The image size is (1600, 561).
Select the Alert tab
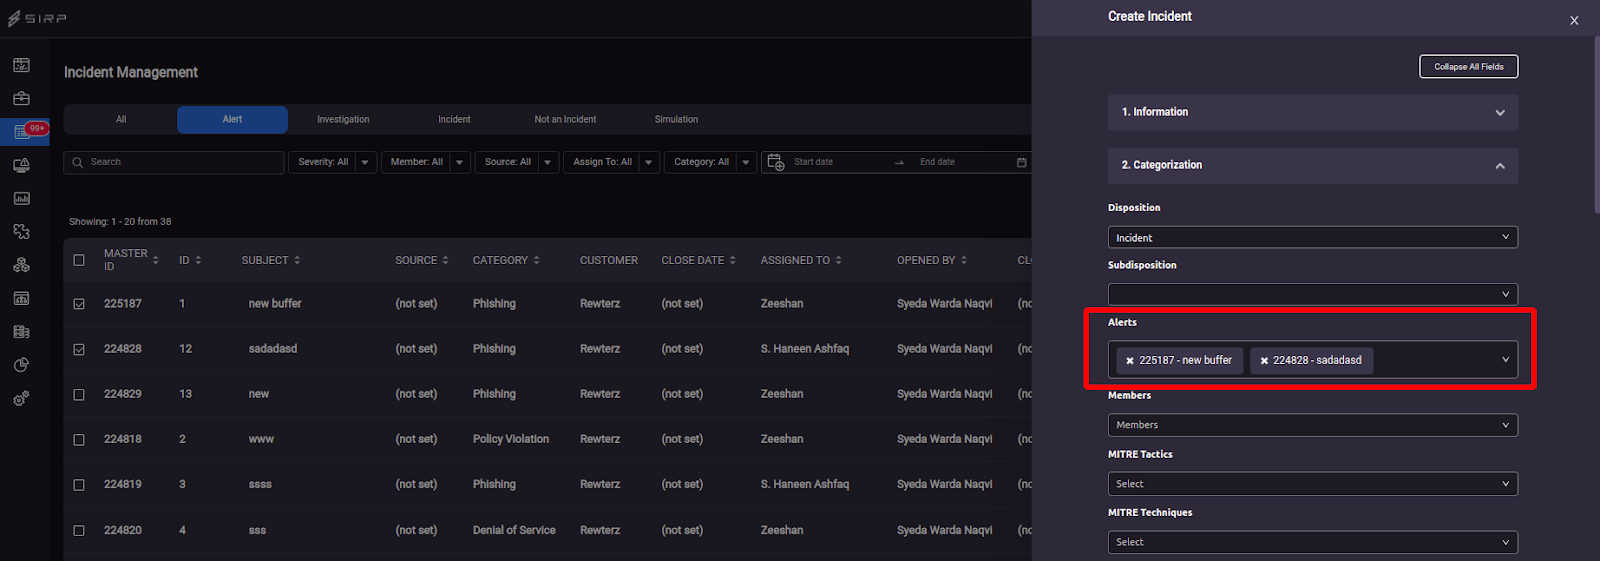click(x=232, y=119)
